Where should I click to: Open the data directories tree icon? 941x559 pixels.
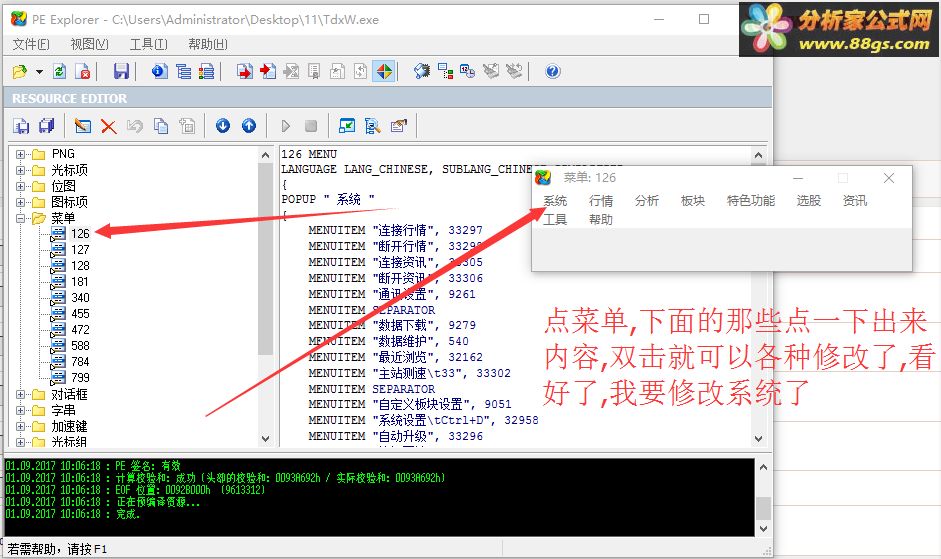[184, 71]
